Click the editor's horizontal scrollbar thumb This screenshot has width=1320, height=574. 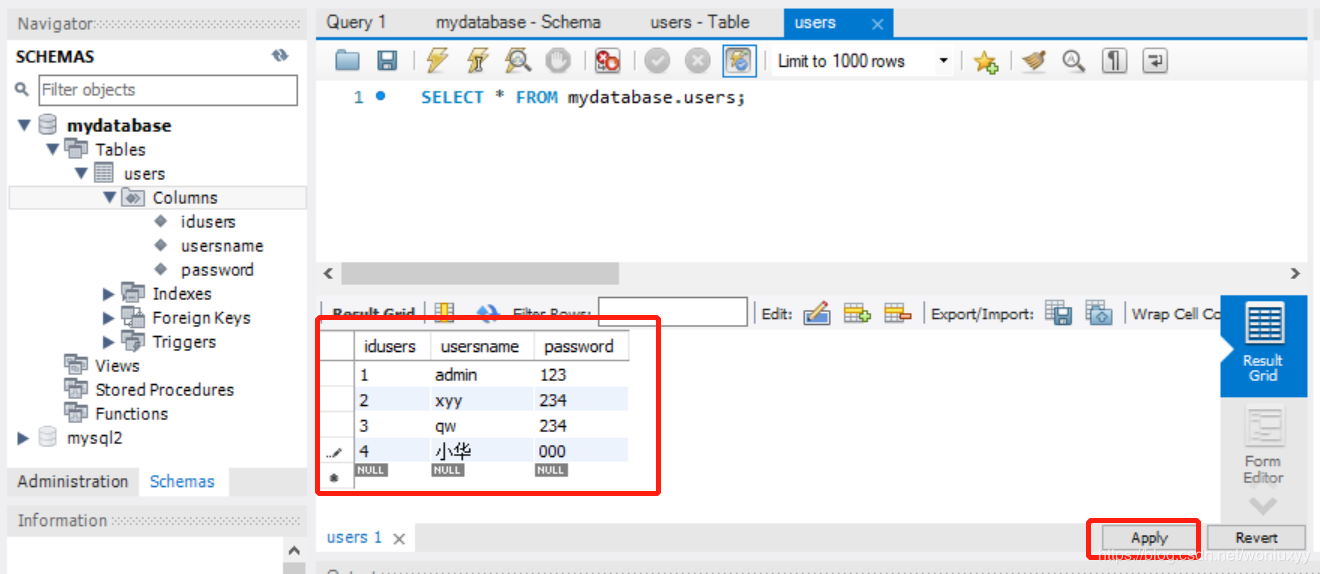(x=480, y=273)
